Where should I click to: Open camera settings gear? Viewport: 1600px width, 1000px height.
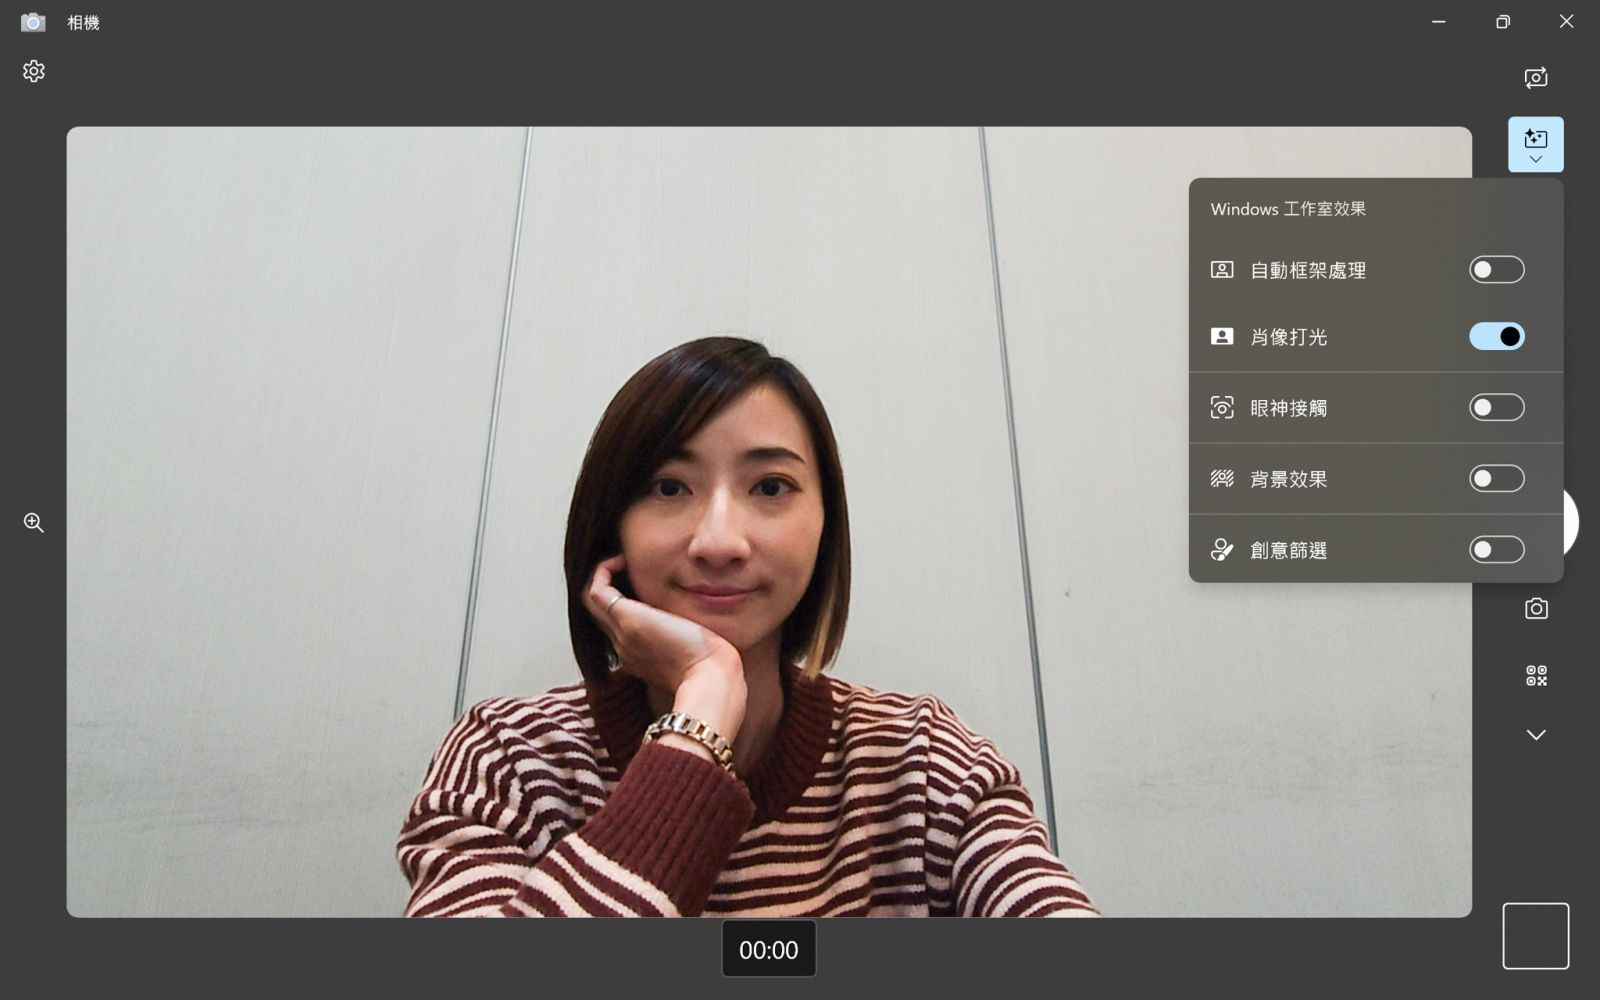(x=34, y=71)
